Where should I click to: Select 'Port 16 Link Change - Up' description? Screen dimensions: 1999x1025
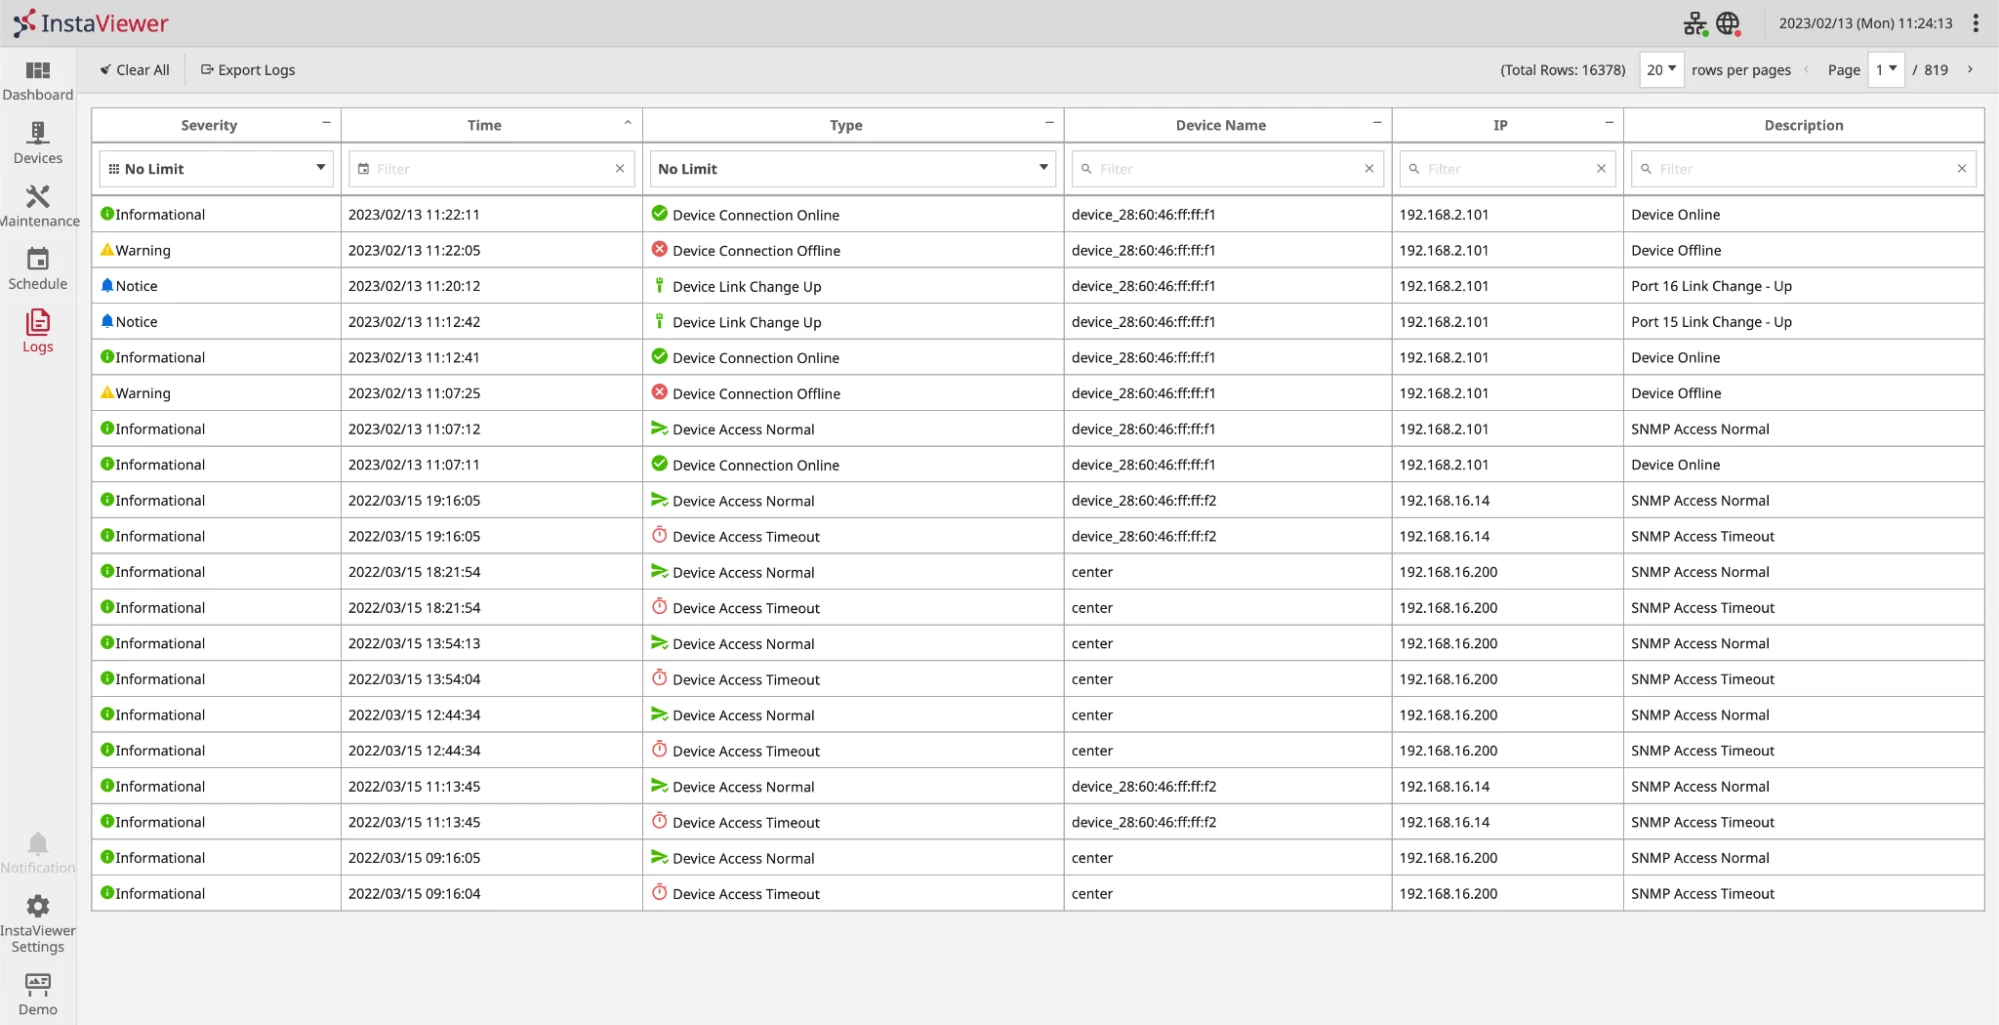tap(1711, 286)
